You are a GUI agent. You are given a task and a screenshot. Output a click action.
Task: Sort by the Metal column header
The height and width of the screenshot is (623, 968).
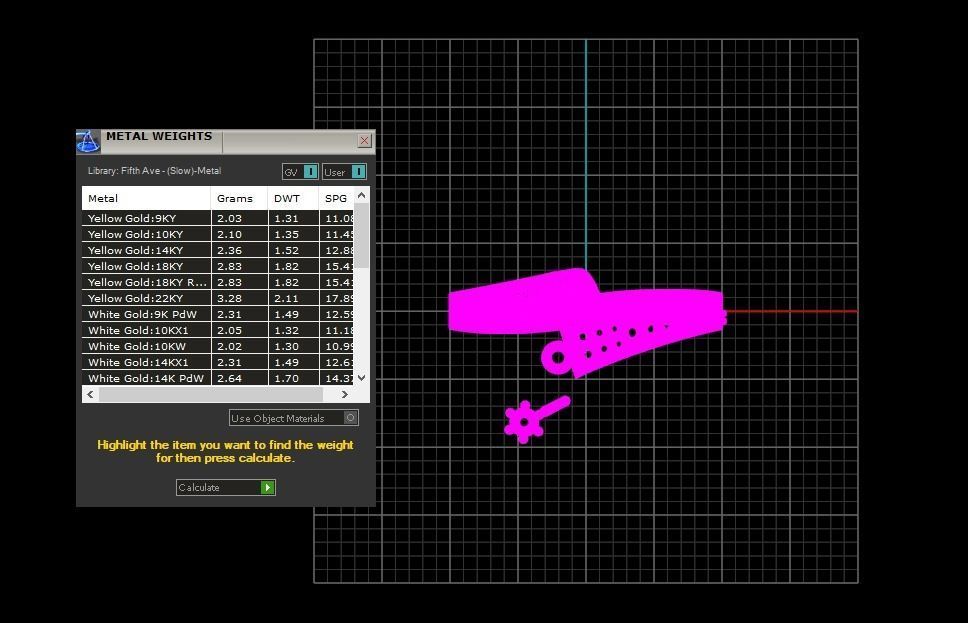[146, 198]
